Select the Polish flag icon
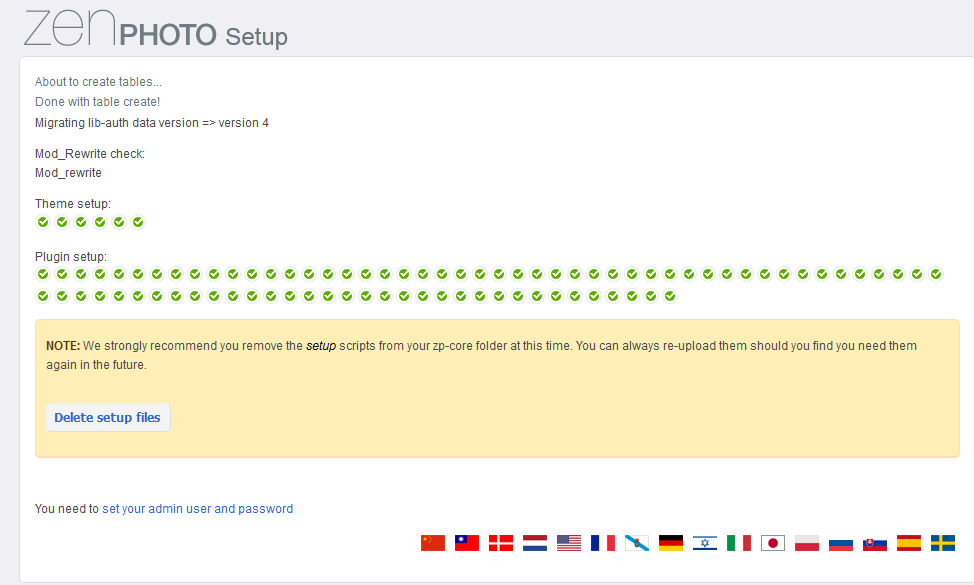974x585 pixels. click(807, 543)
